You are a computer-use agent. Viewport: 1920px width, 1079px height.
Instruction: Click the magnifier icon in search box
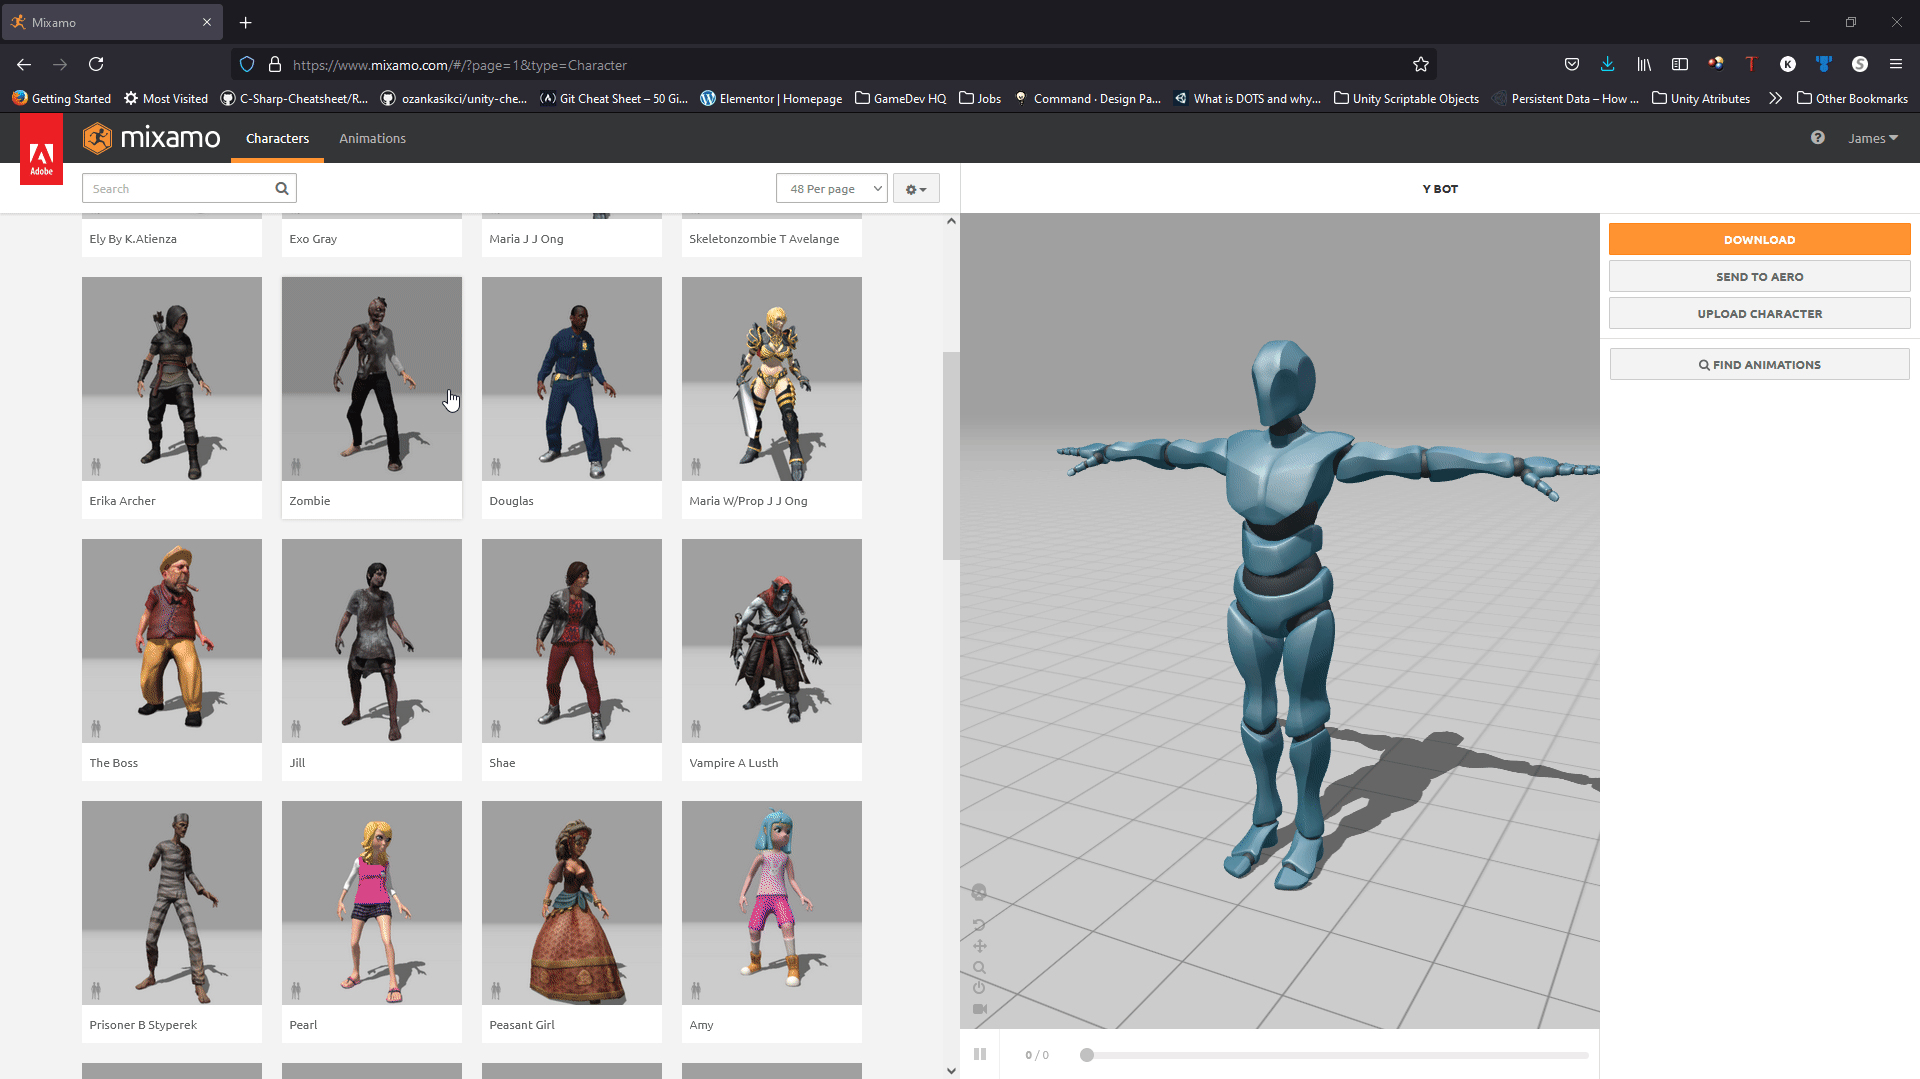tap(282, 188)
